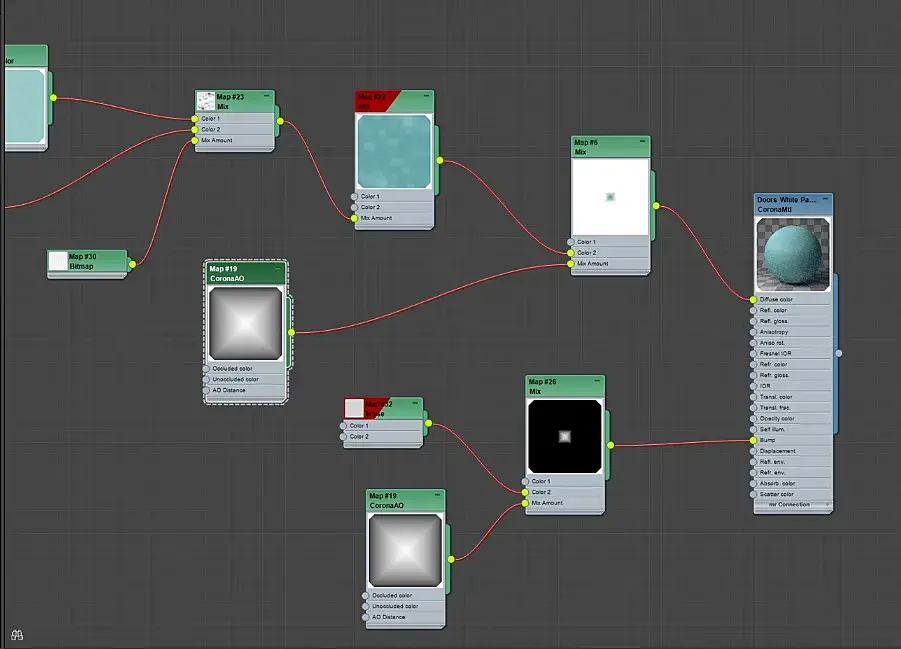Click the Scatter color socket on CoronaMtl
This screenshot has width=901, height=649.
(753, 494)
